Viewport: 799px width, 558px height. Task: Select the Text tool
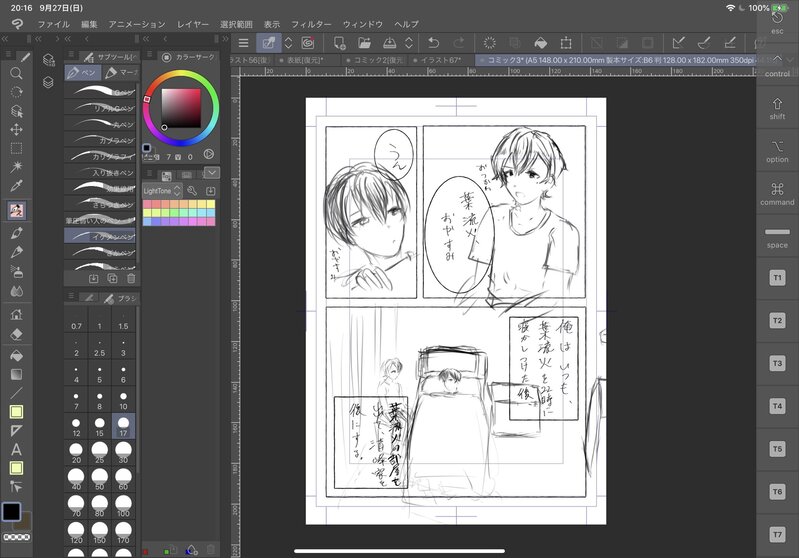point(16,449)
